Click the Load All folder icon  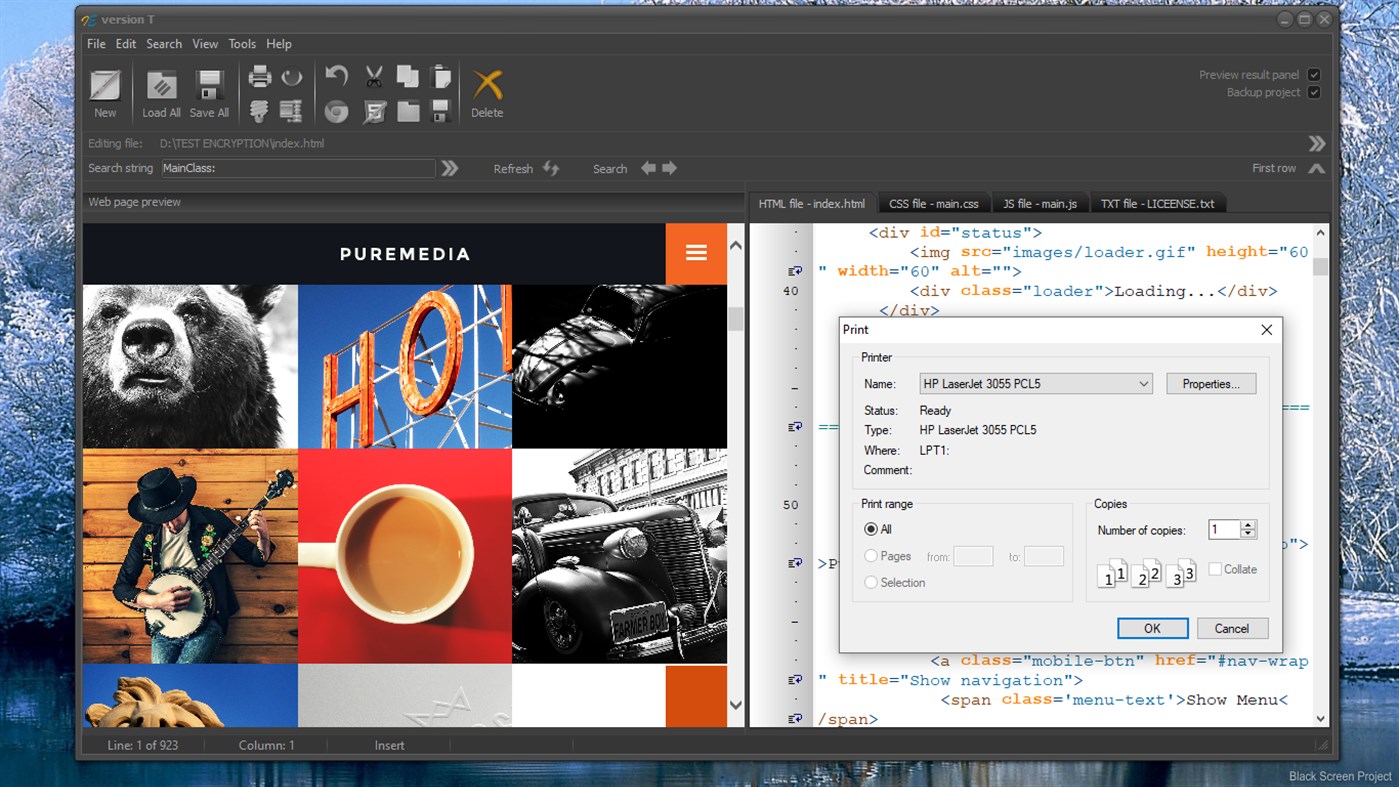[161, 86]
